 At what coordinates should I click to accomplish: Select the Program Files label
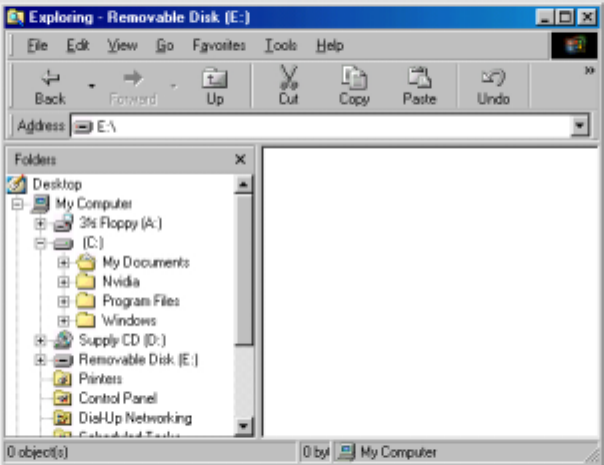click(x=141, y=301)
